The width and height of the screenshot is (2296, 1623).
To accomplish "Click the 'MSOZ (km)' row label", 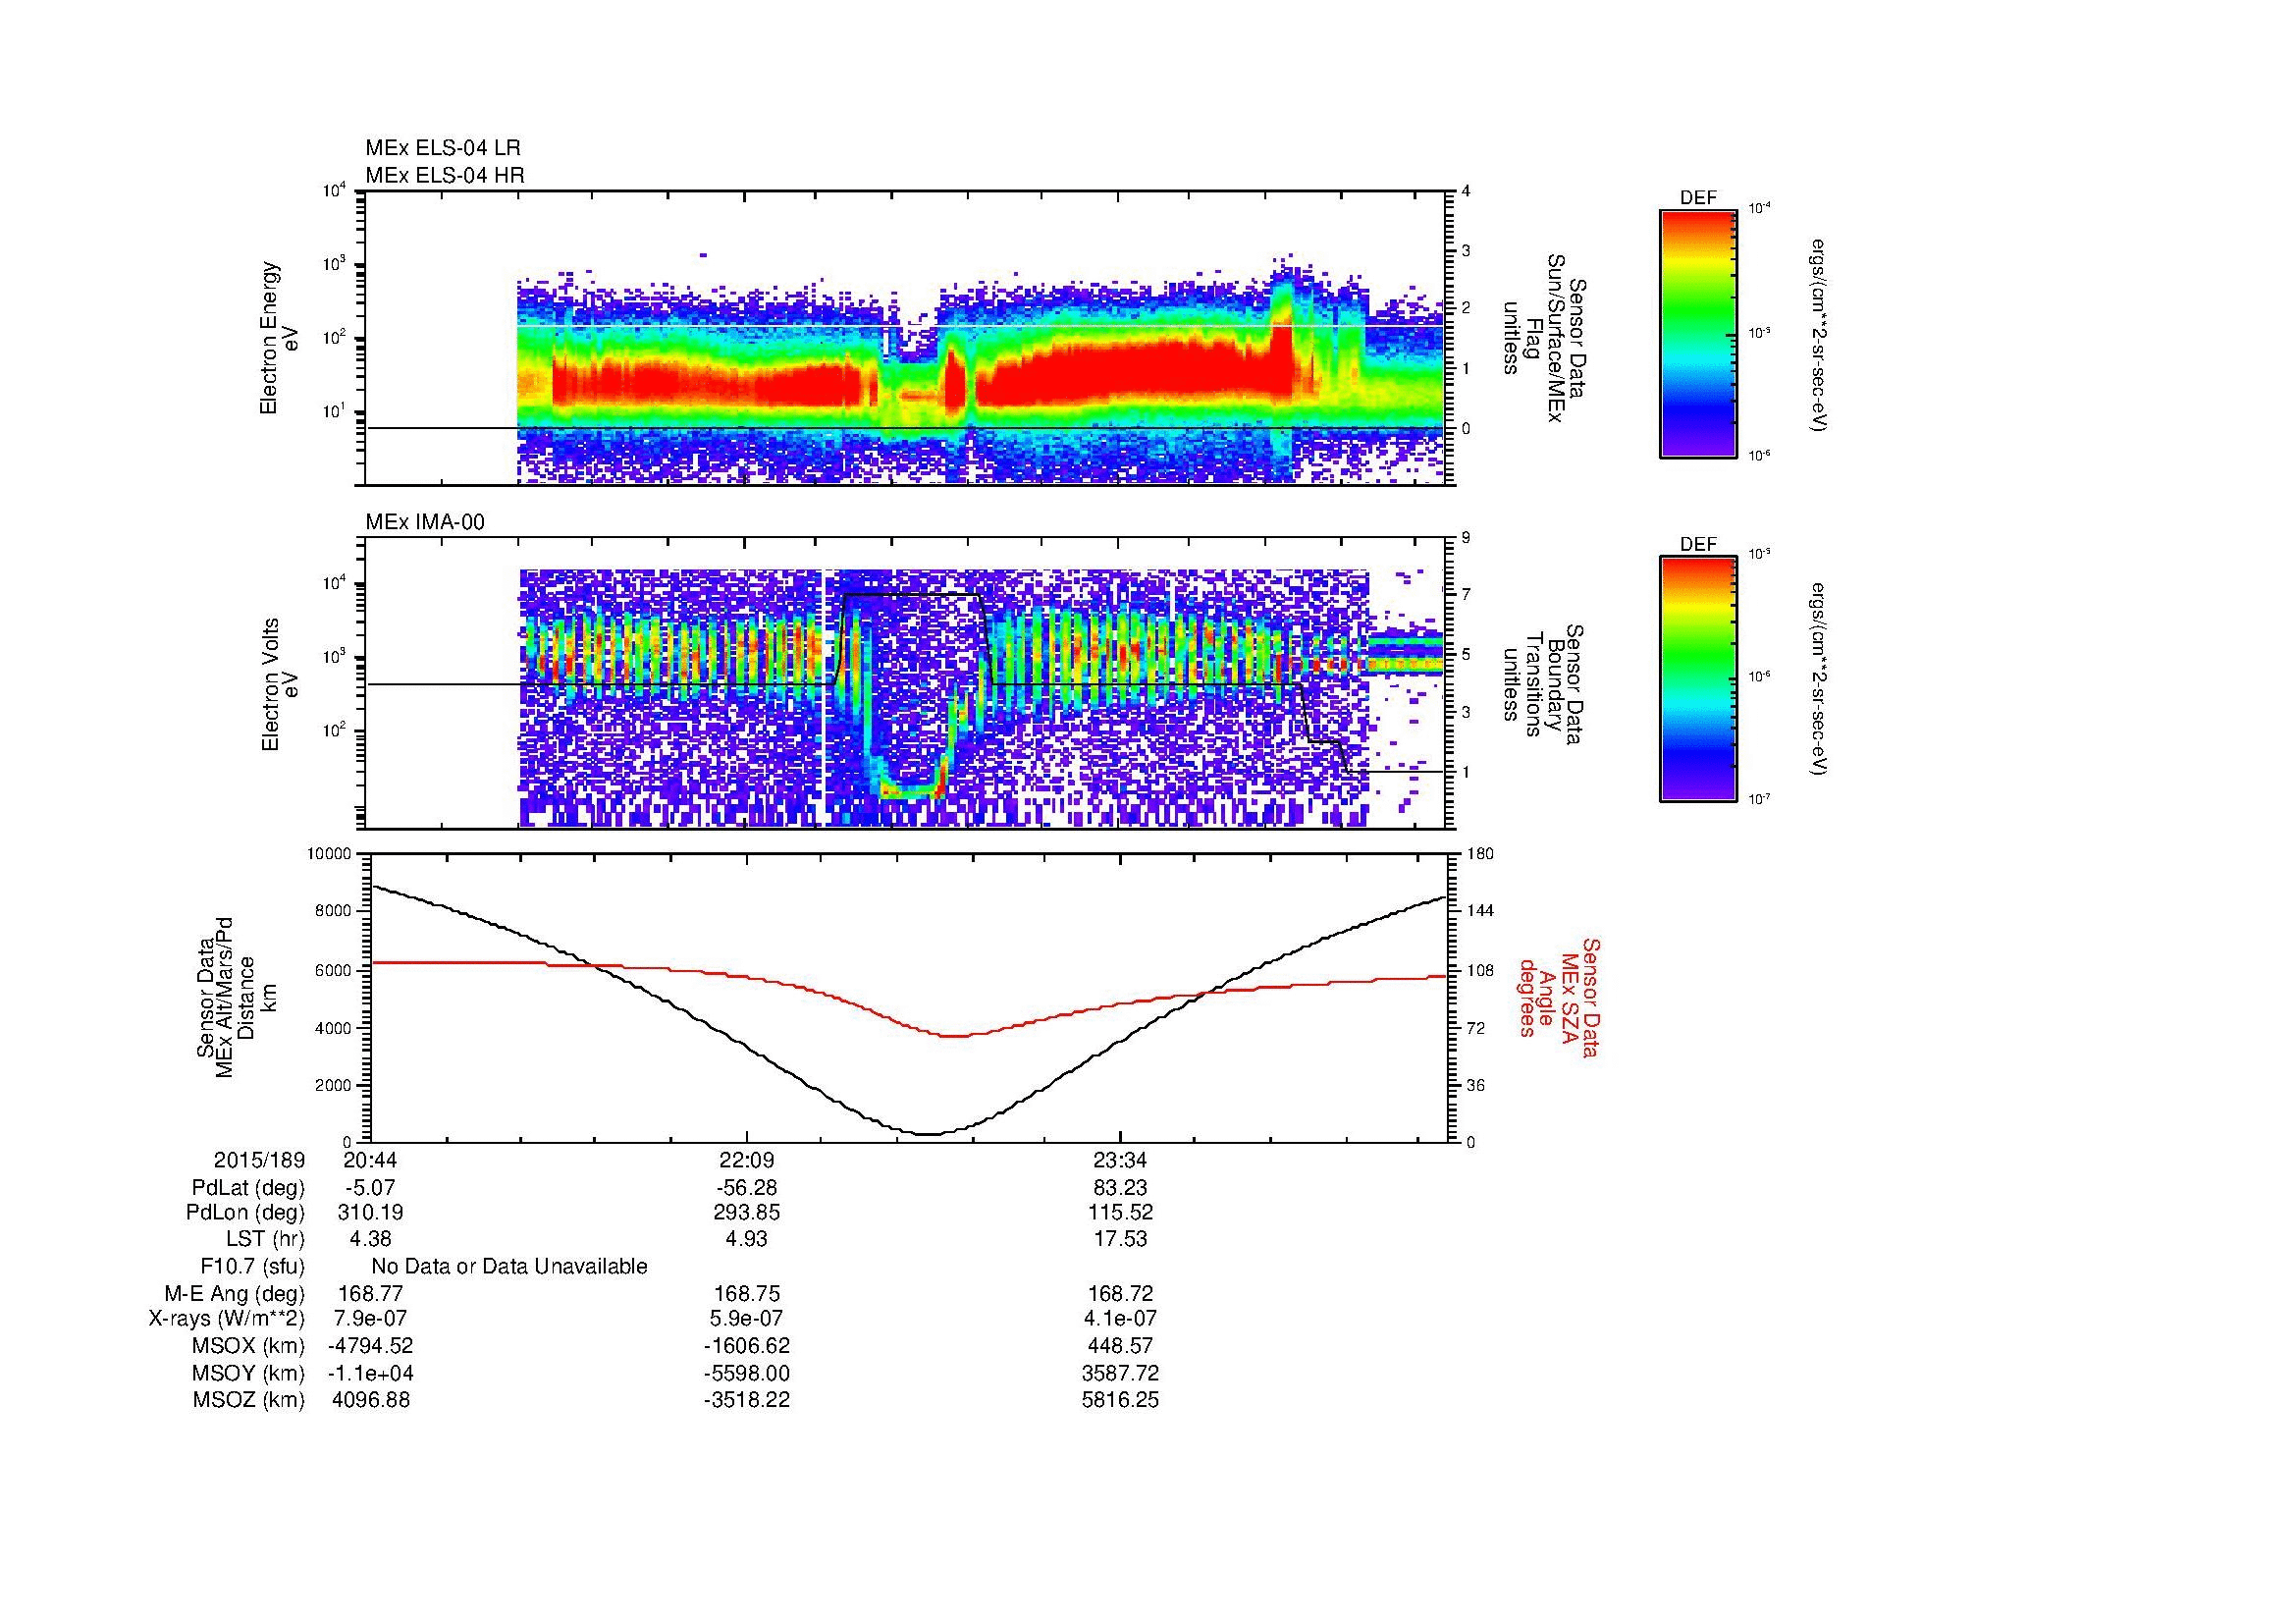I will click(249, 1400).
